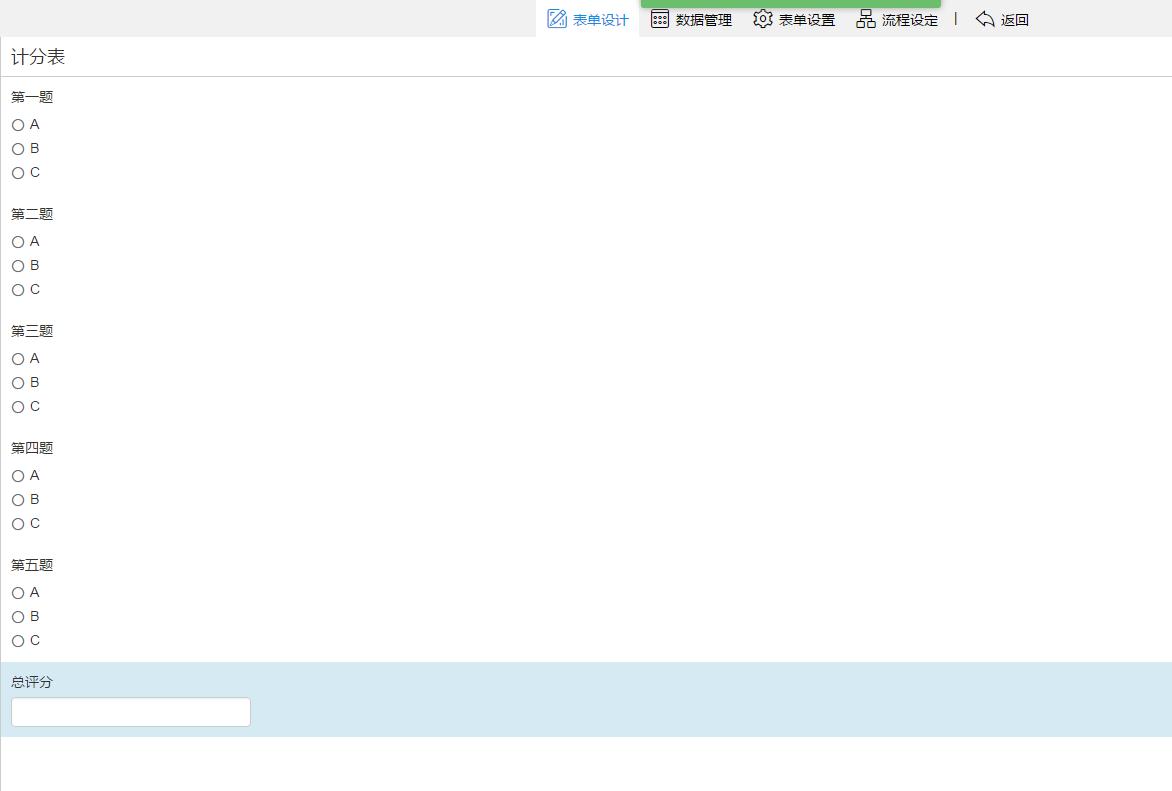Screen dimensions: 1172x791
Task: Click the 总评分 field label
Action: [x=32, y=682]
